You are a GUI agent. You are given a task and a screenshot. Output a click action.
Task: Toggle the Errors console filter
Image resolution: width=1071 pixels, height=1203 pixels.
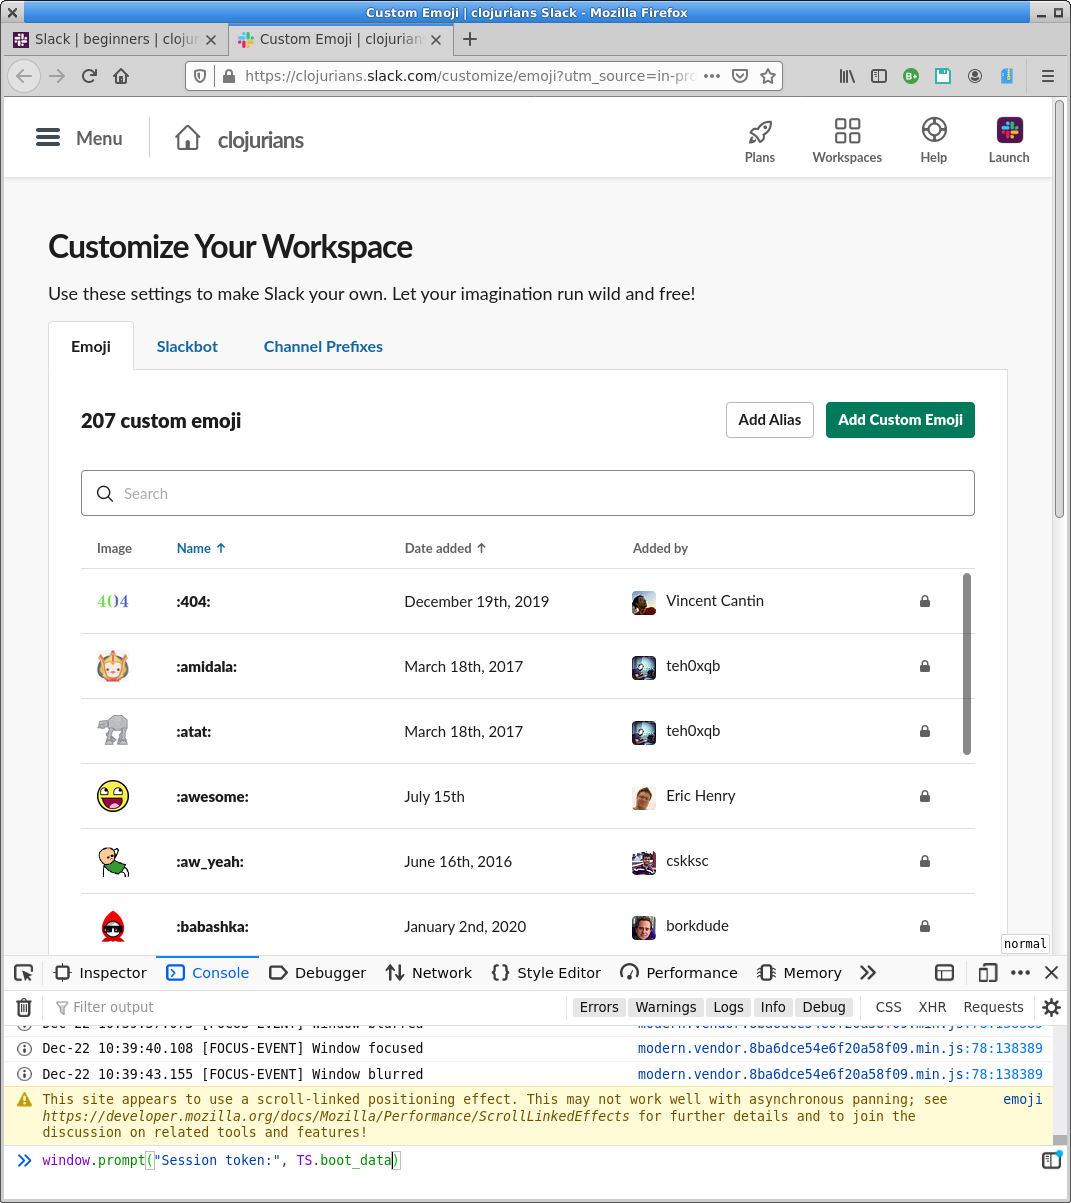coord(599,1007)
